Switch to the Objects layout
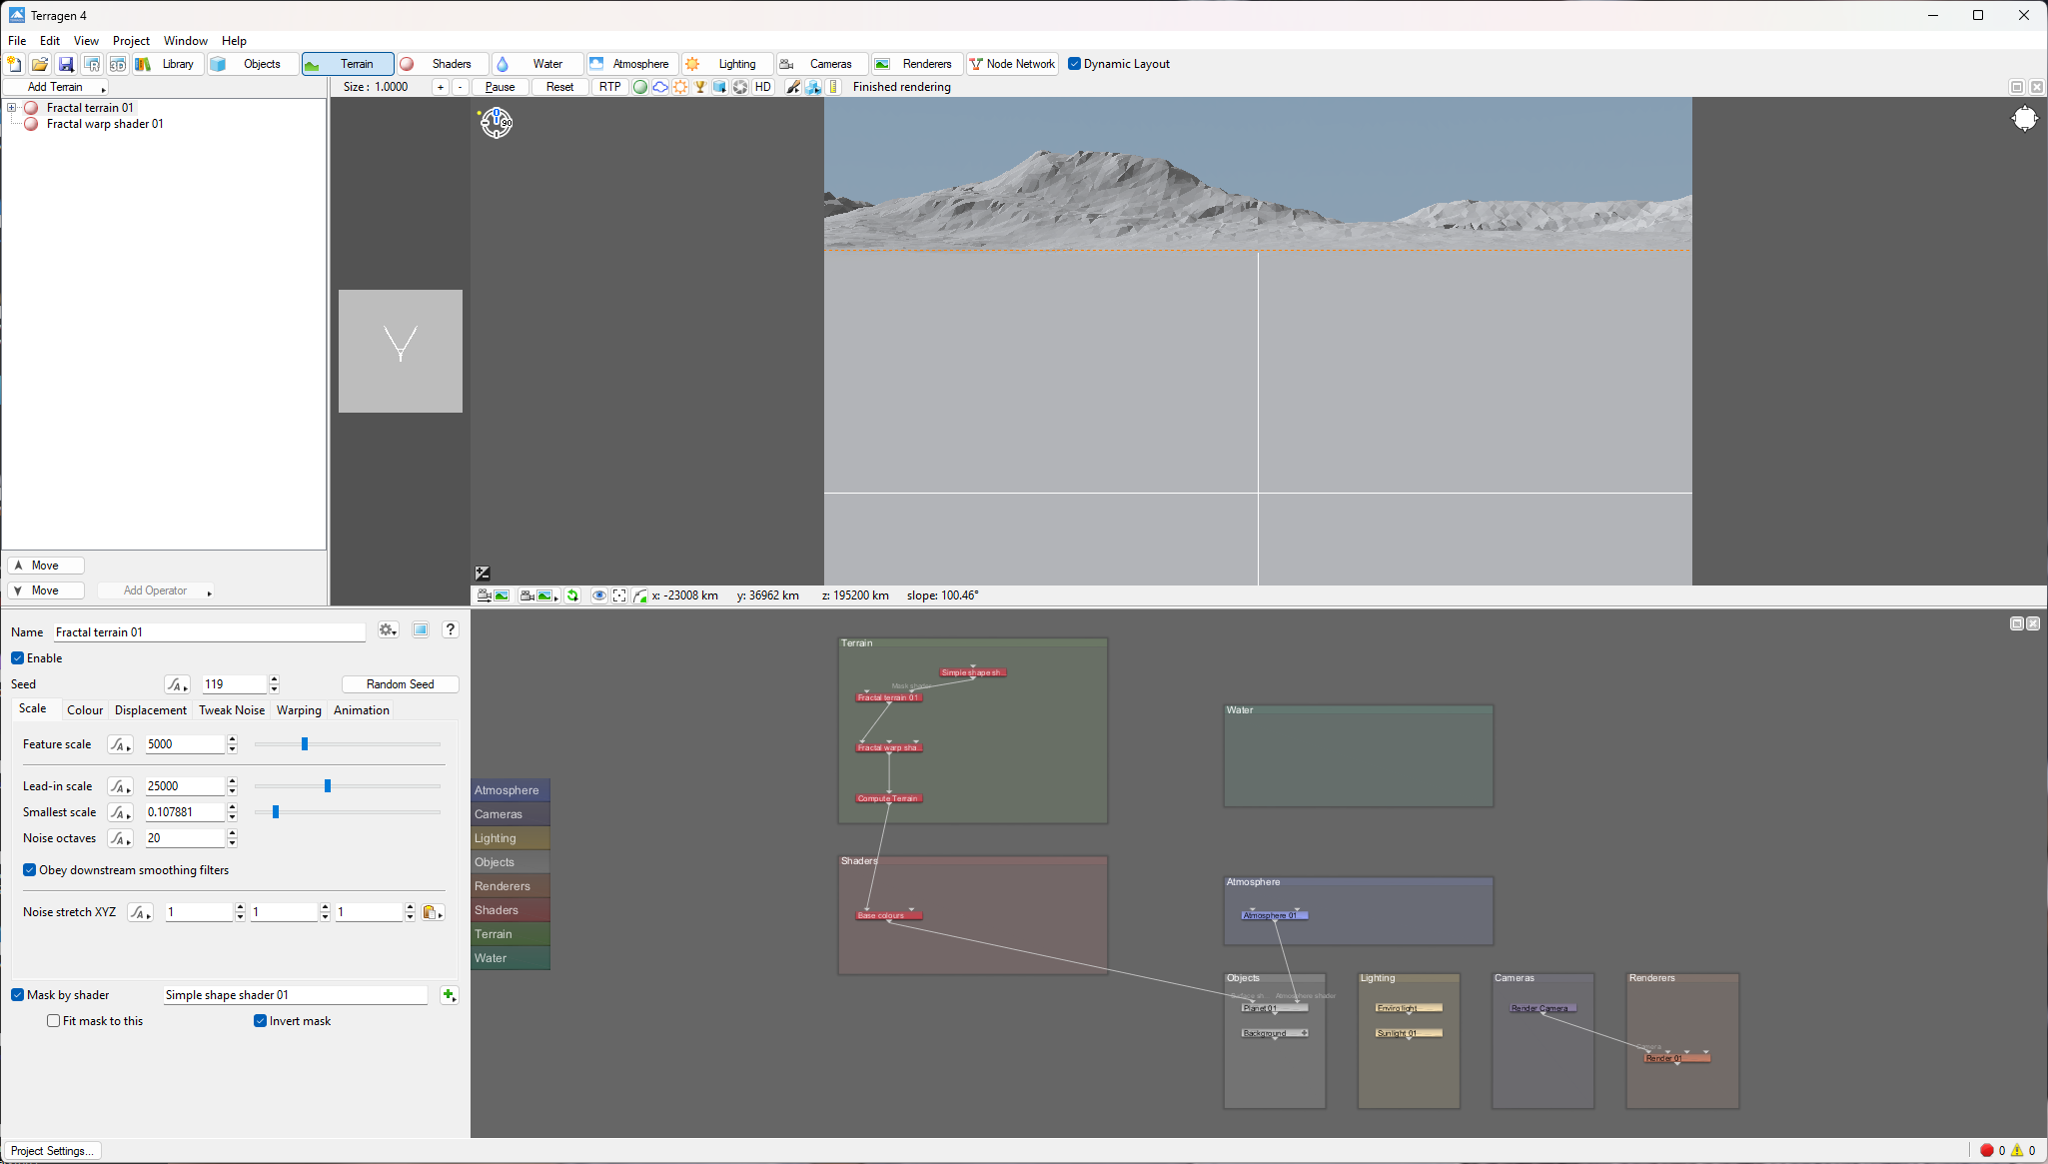Viewport: 2048px width, 1164px height. [253, 64]
